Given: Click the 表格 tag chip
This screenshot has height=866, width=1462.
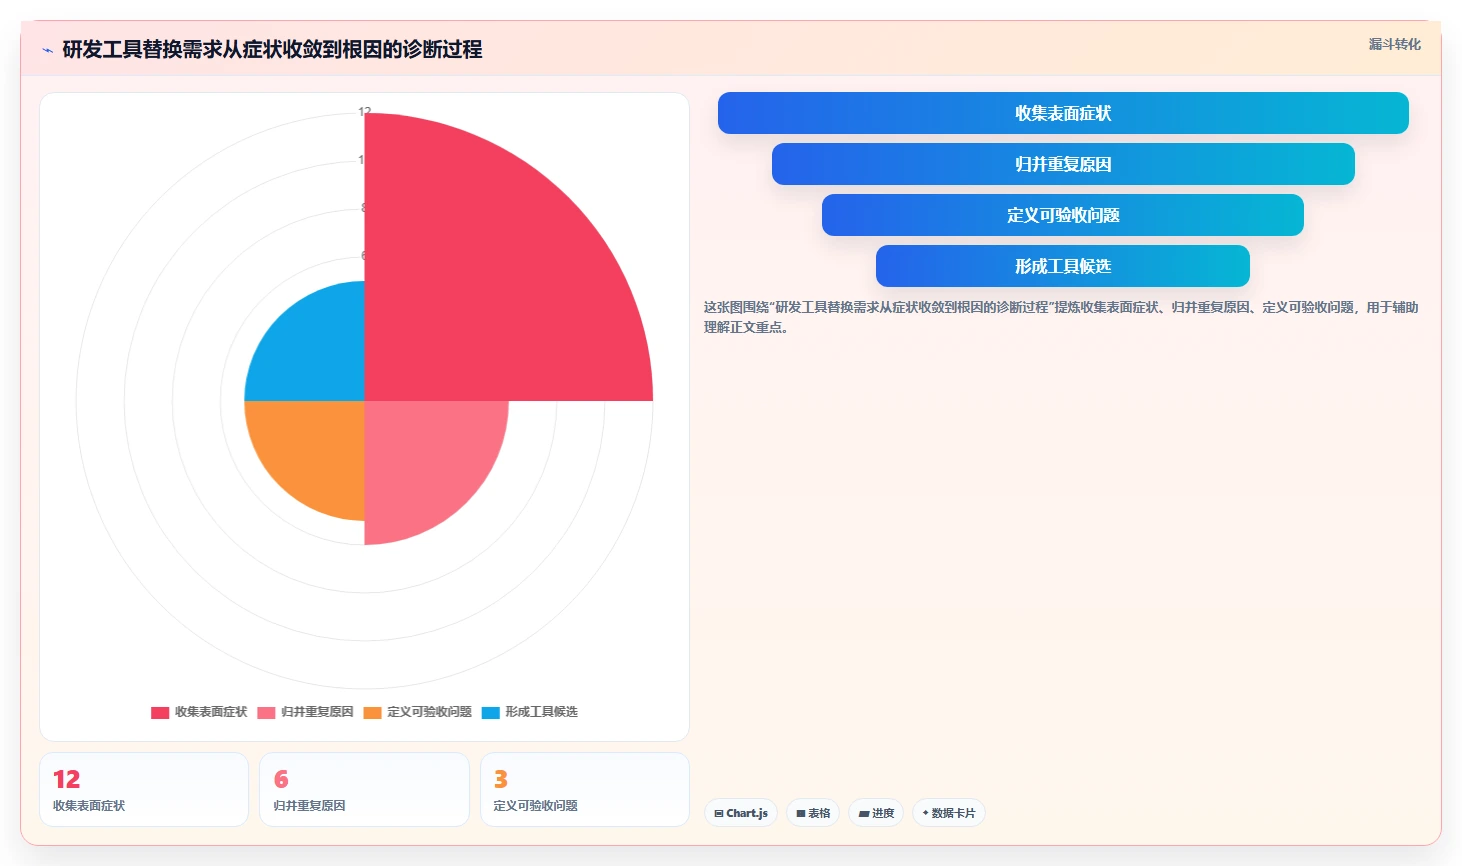Looking at the screenshot, I should 813,813.
